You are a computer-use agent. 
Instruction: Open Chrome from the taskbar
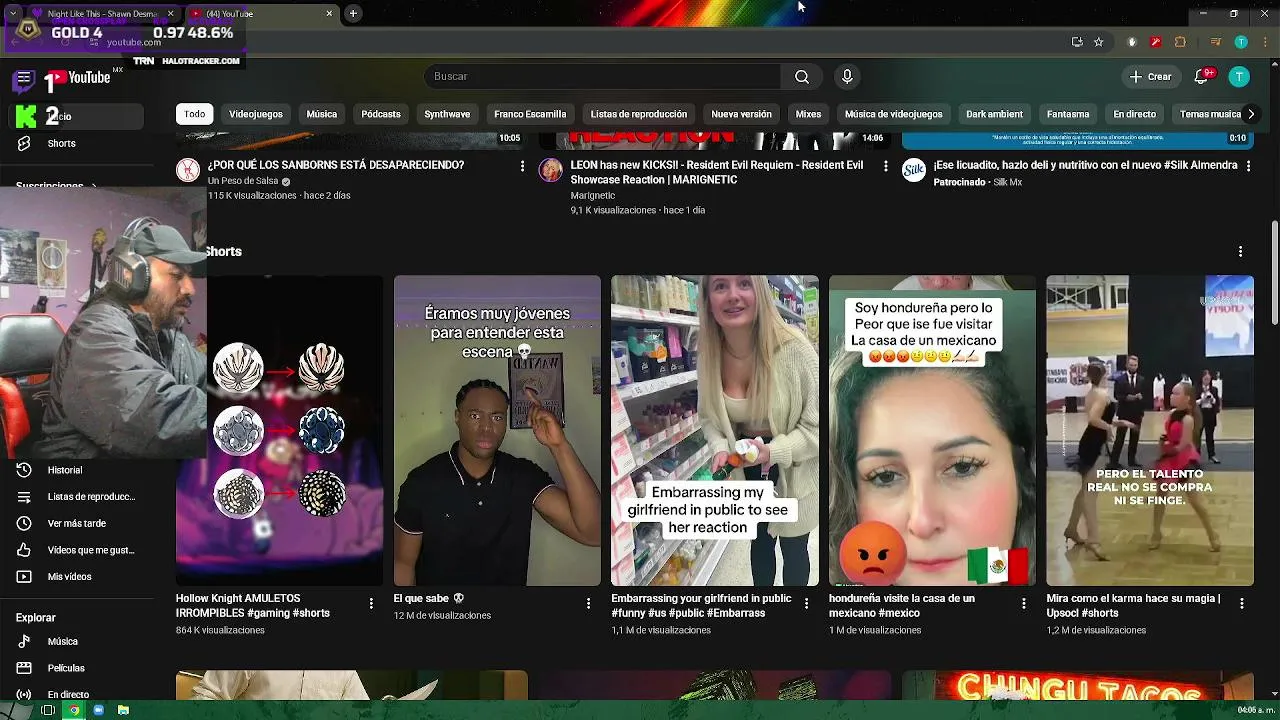73,710
